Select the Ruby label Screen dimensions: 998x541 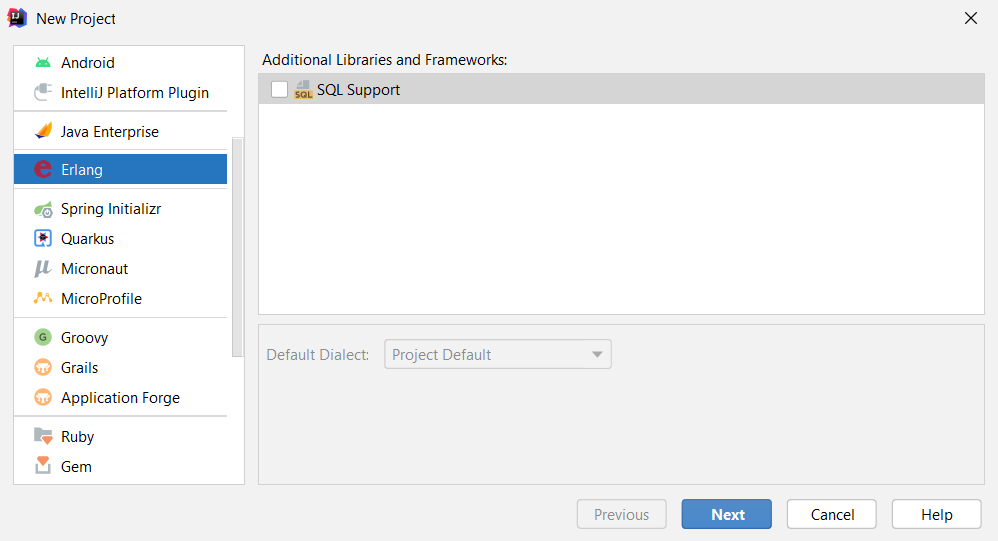point(78,437)
